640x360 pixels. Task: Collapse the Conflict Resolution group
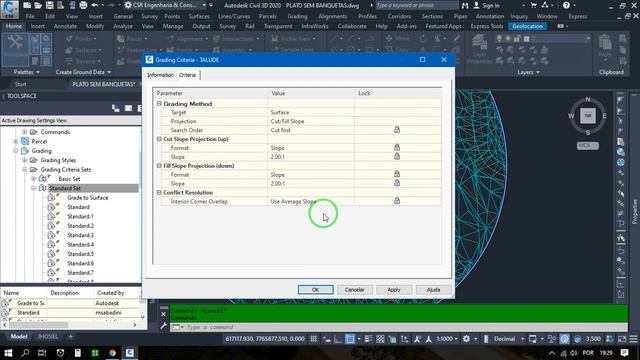coord(159,192)
